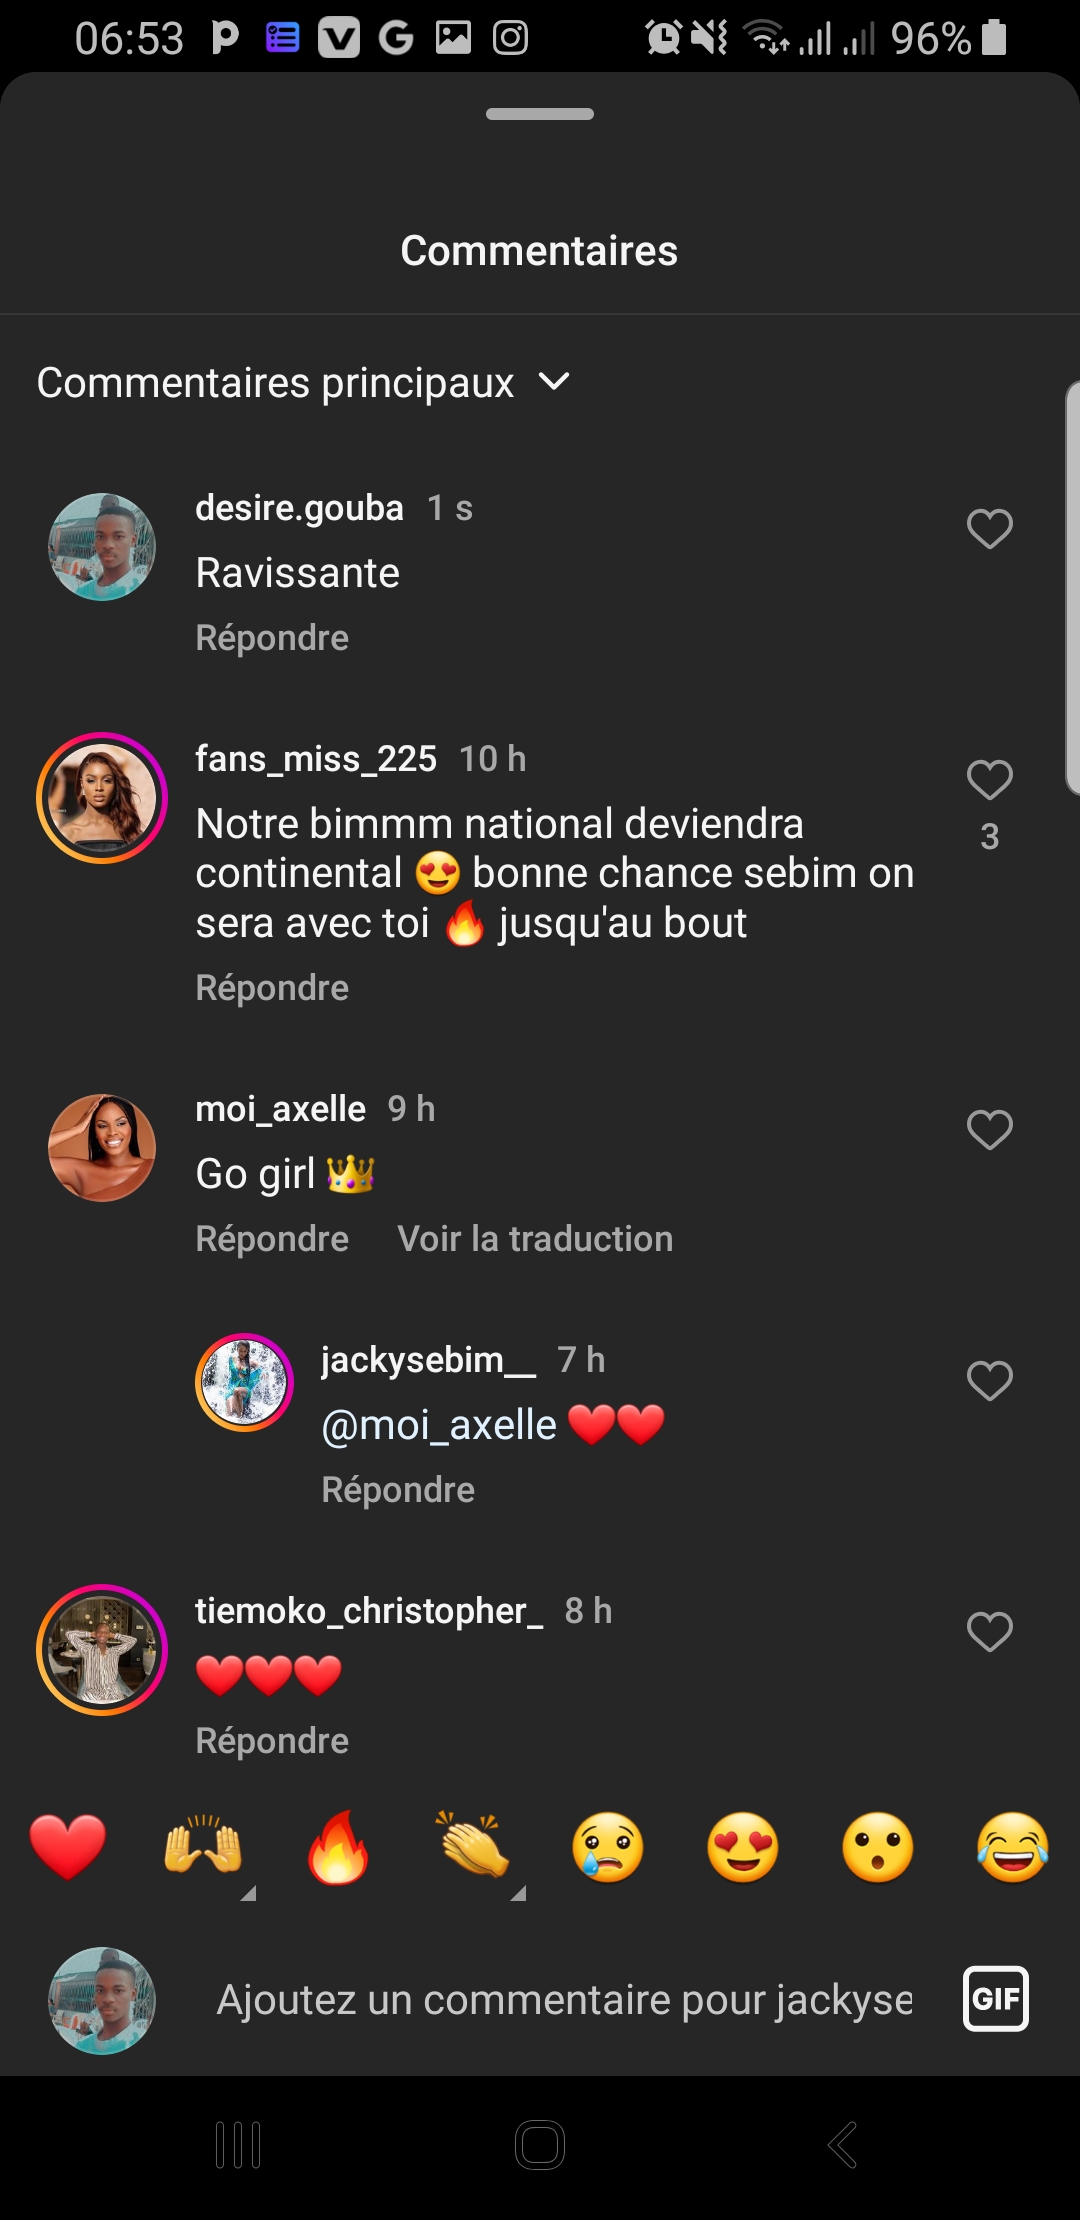Viewport: 1080px width, 2220px height.
Task: Like moi_axelle's "Go girl" comment
Action: click(x=989, y=1130)
